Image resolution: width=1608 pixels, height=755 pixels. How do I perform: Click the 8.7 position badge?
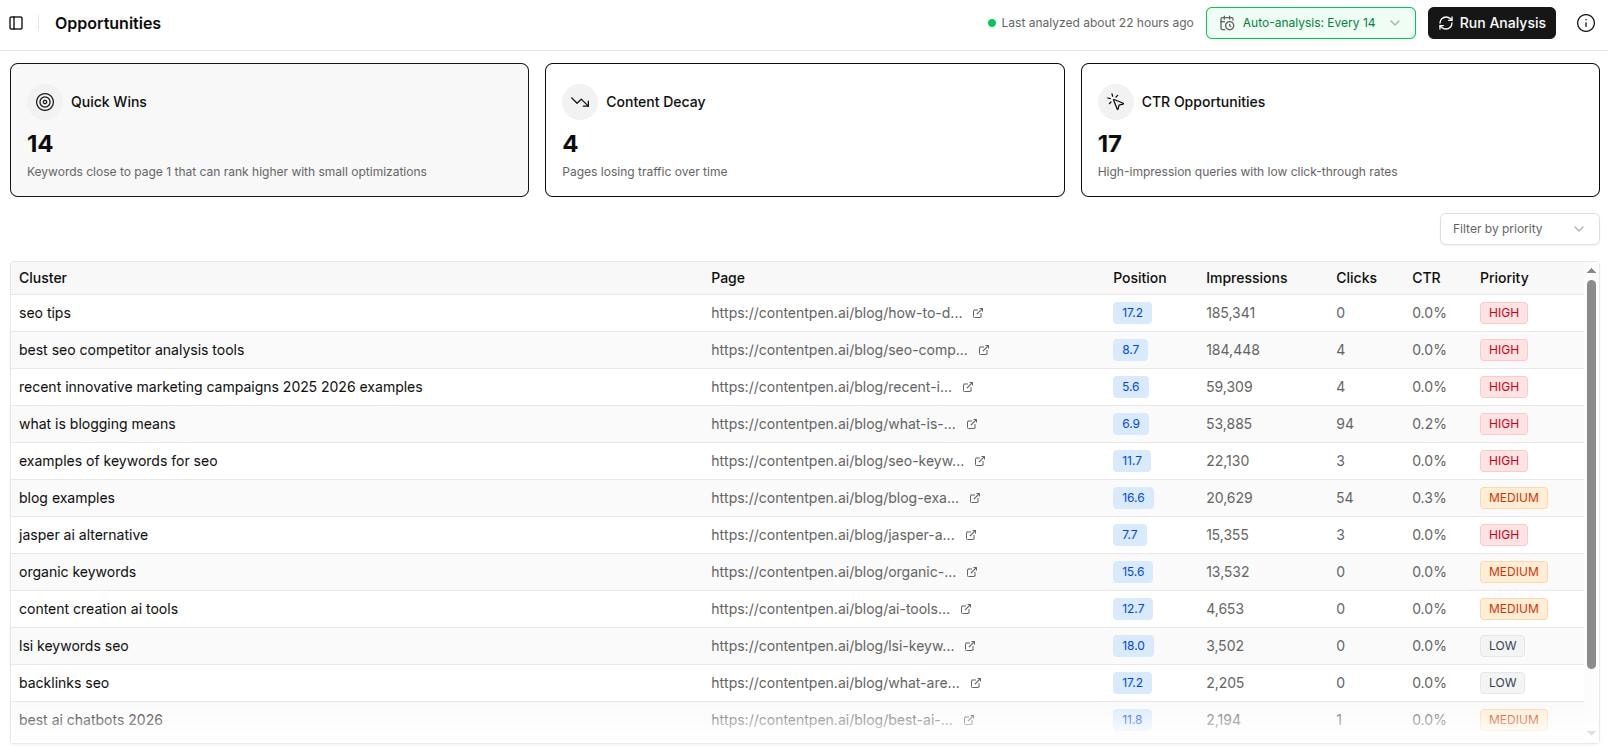[x=1130, y=350]
